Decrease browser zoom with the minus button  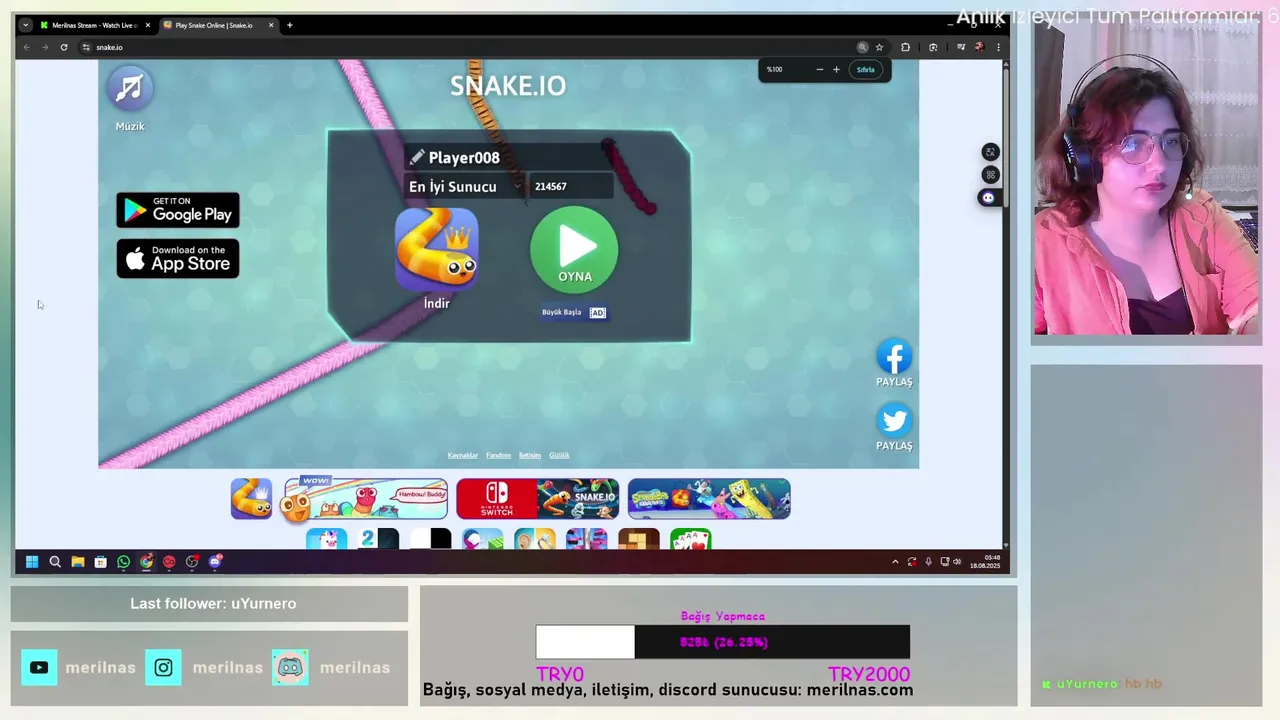820,69
